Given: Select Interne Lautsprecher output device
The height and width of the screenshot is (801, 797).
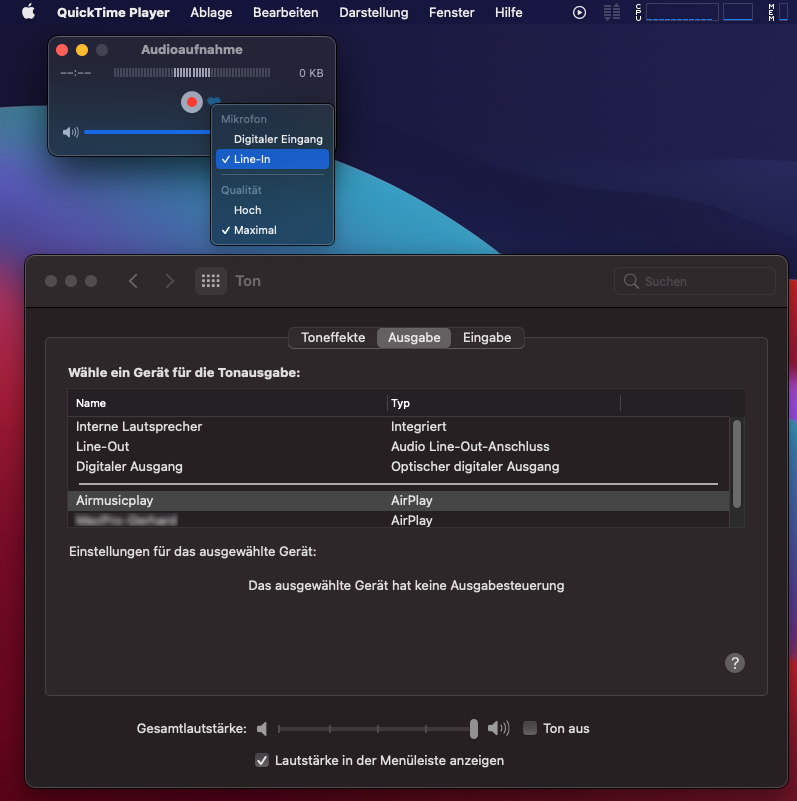Looking at the screenshot, I should pos(398,427).
